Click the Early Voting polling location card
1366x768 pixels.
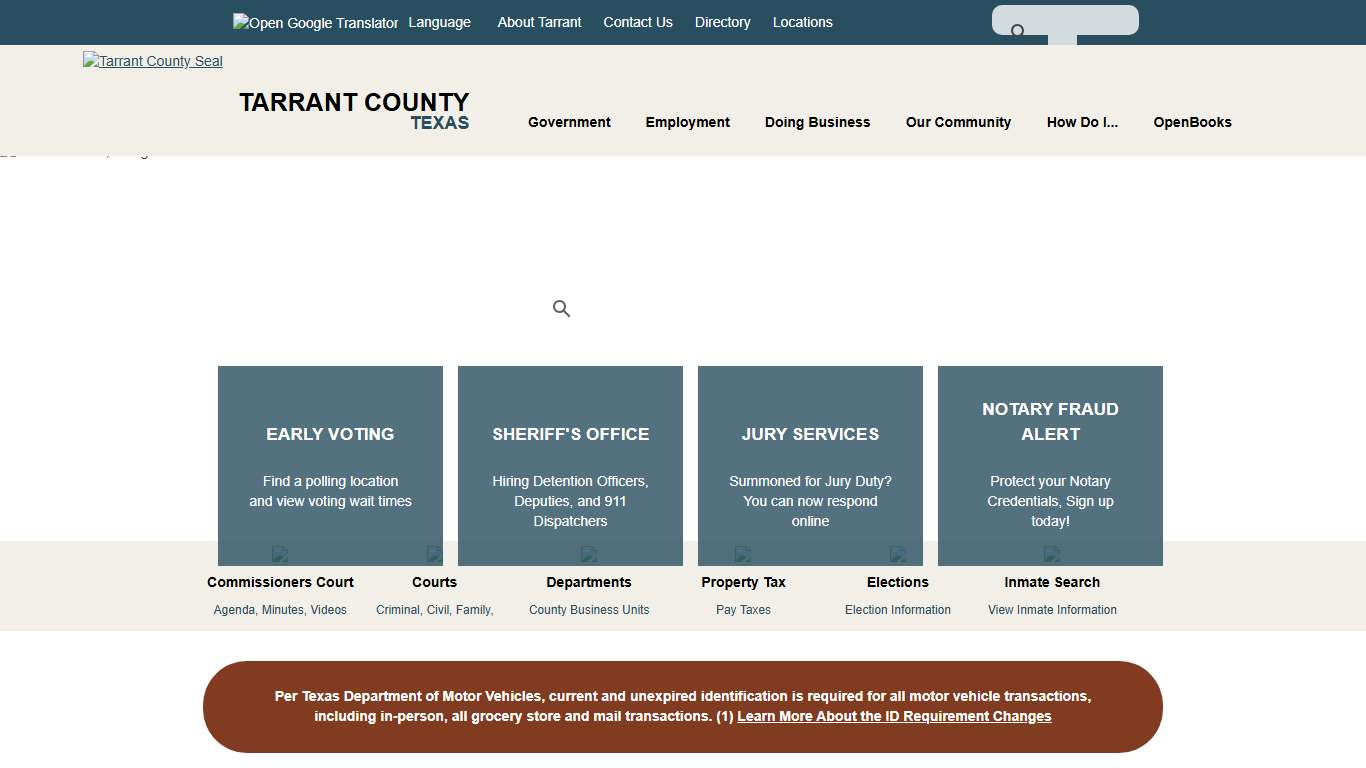coord(330,466)
